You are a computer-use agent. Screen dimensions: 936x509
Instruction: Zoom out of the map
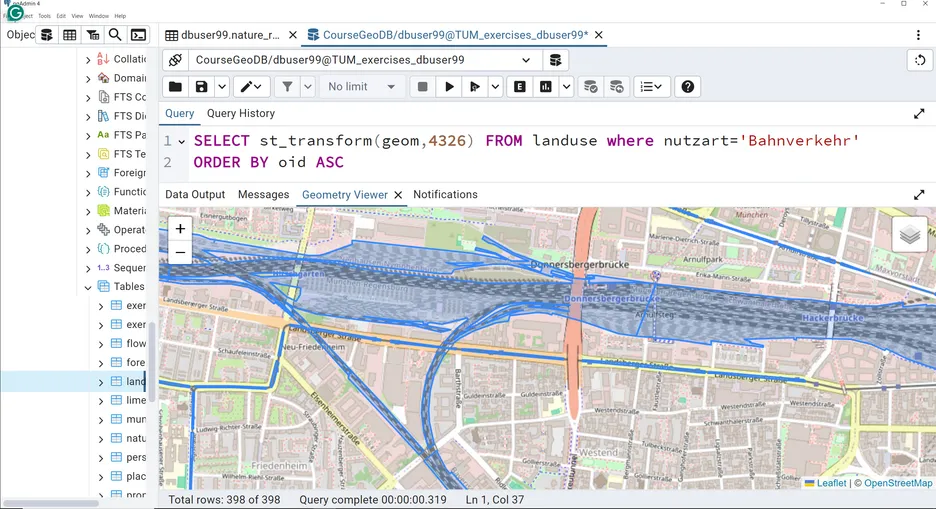(x=180, y=252)
